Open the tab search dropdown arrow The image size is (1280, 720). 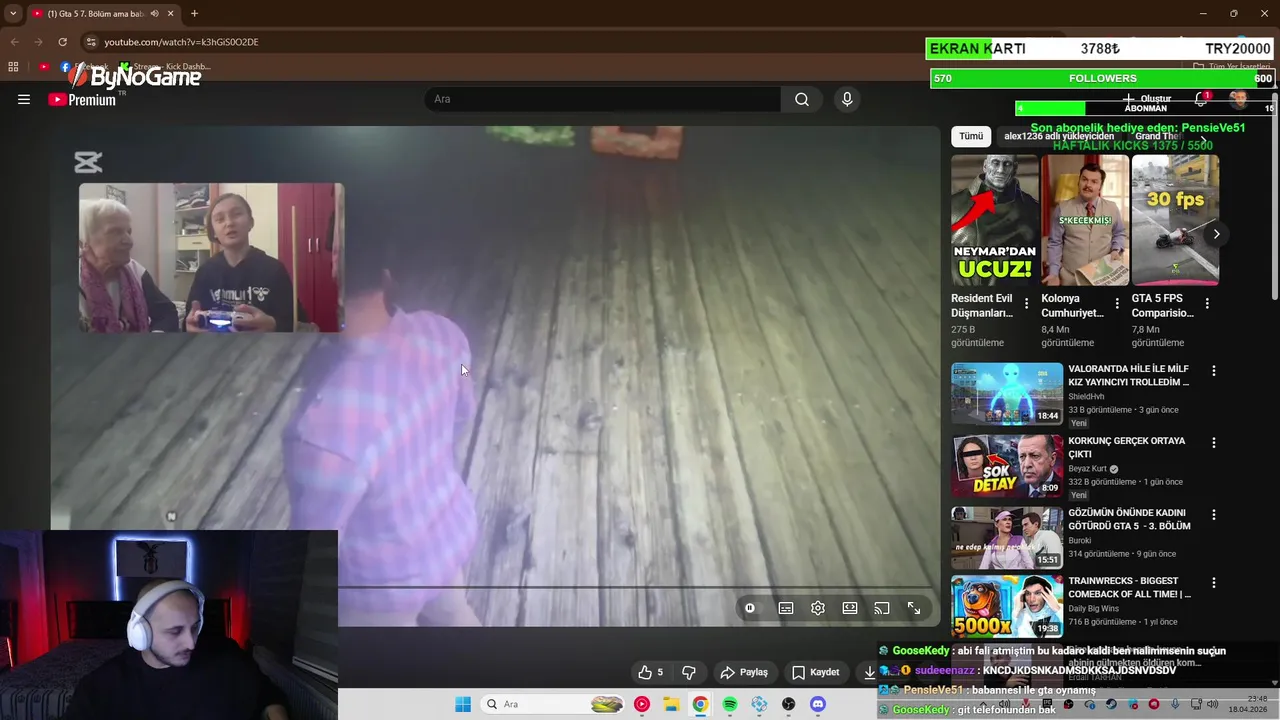[13, 14]
